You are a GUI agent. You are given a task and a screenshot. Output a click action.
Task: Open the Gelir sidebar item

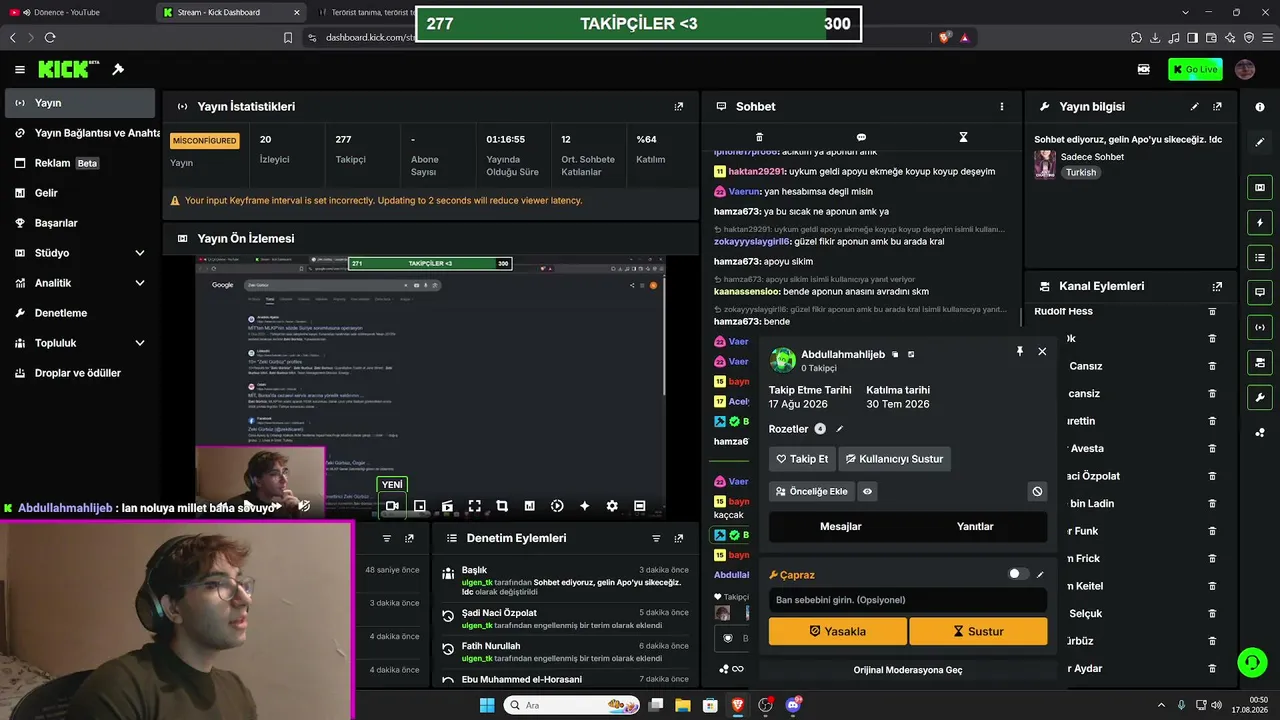pyautogui.click(x=80, y=193)
